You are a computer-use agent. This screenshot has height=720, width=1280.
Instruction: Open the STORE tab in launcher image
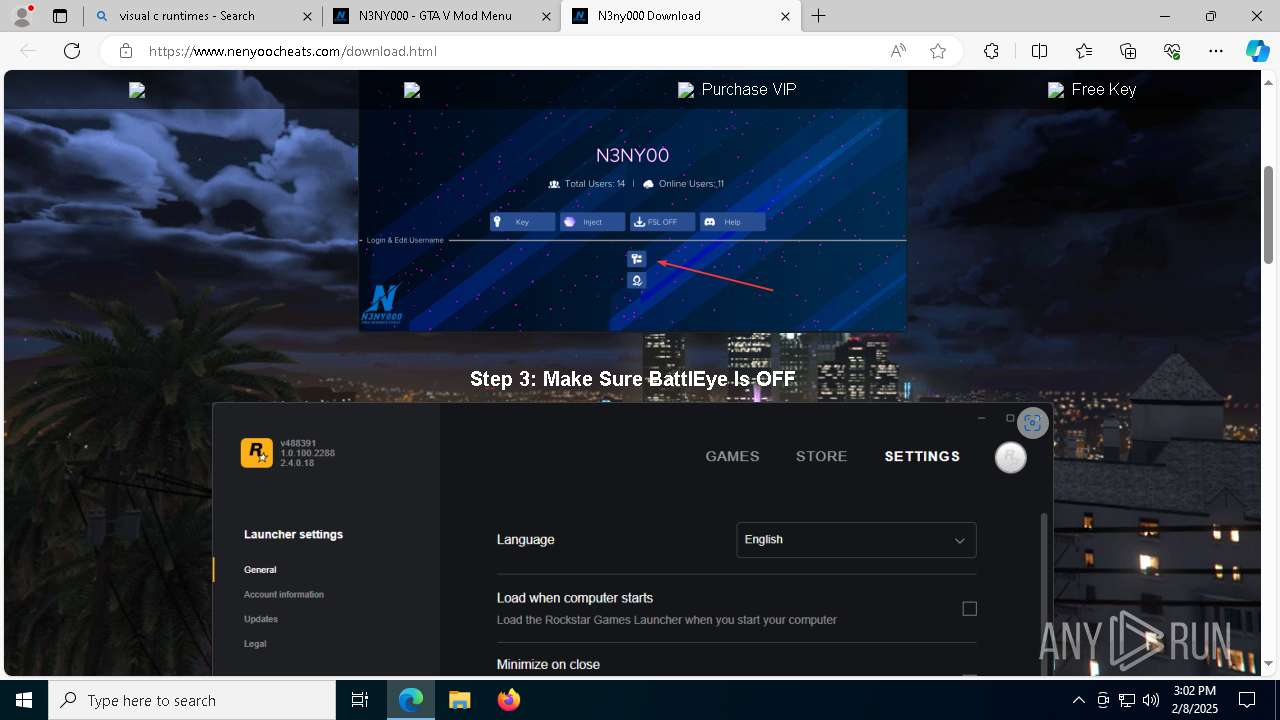pyautogui.click(x=821, y=456)
